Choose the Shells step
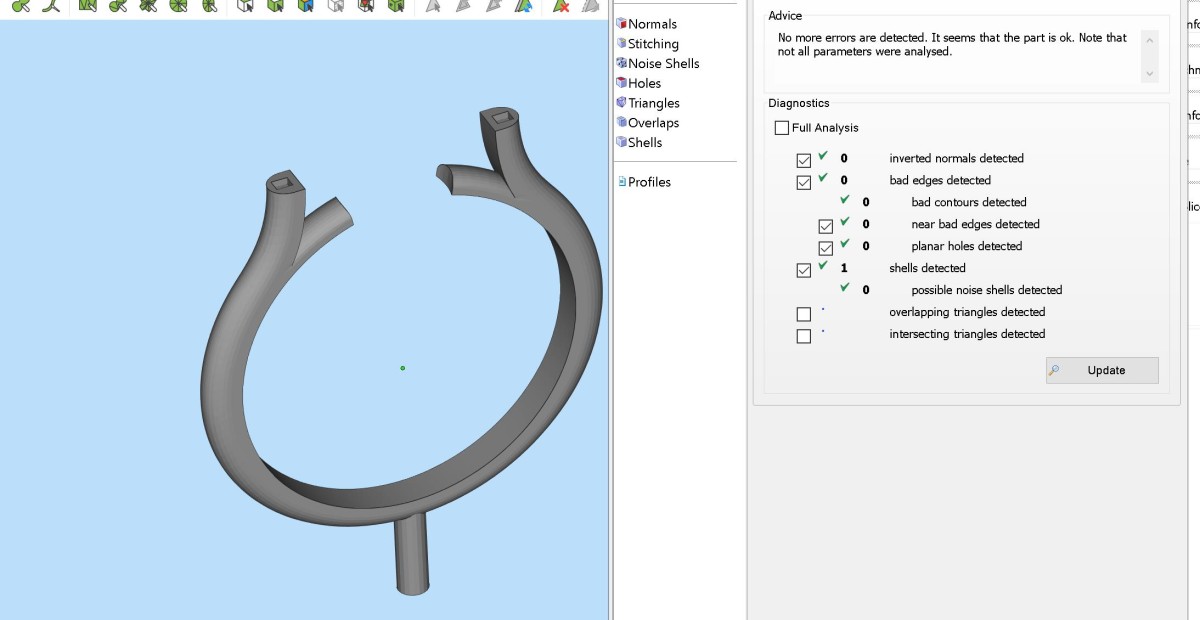Image resolution: width=1200 pixels, height=620 pixels. (x=644, y=143)
